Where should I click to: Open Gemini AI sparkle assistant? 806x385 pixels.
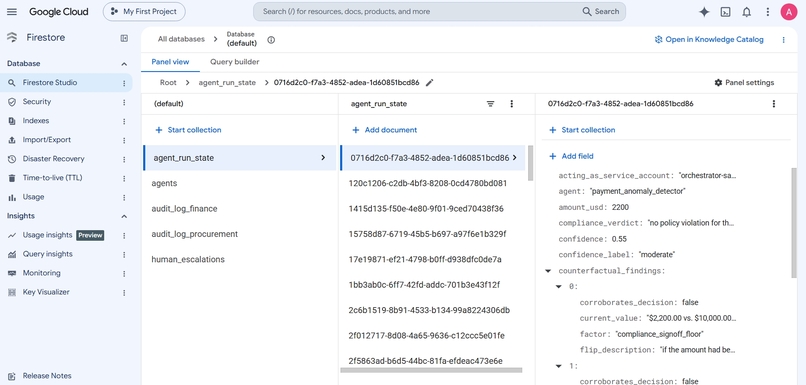[x=704, y=12]
